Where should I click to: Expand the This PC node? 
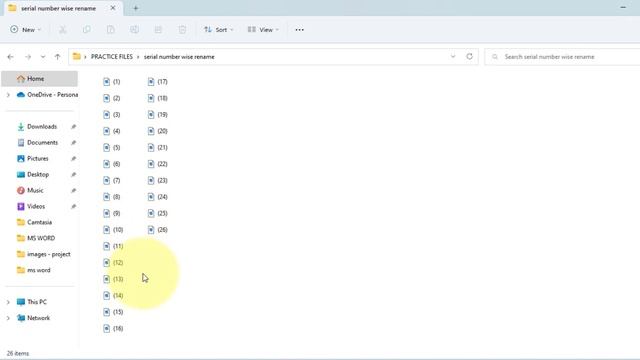click(8, 302)
